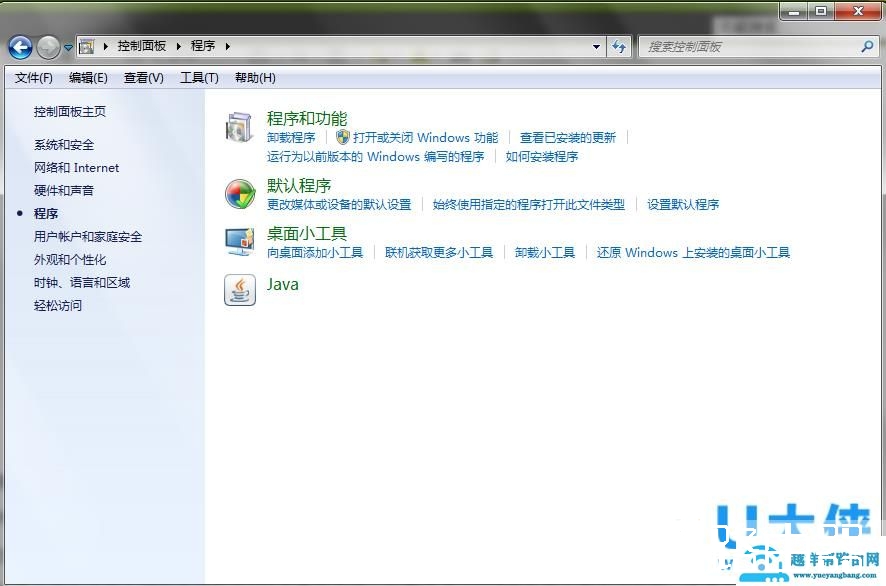This screenshot has height=586, width=886.
Task: Click the refresh button beside address bar
Action: [619, 46]
